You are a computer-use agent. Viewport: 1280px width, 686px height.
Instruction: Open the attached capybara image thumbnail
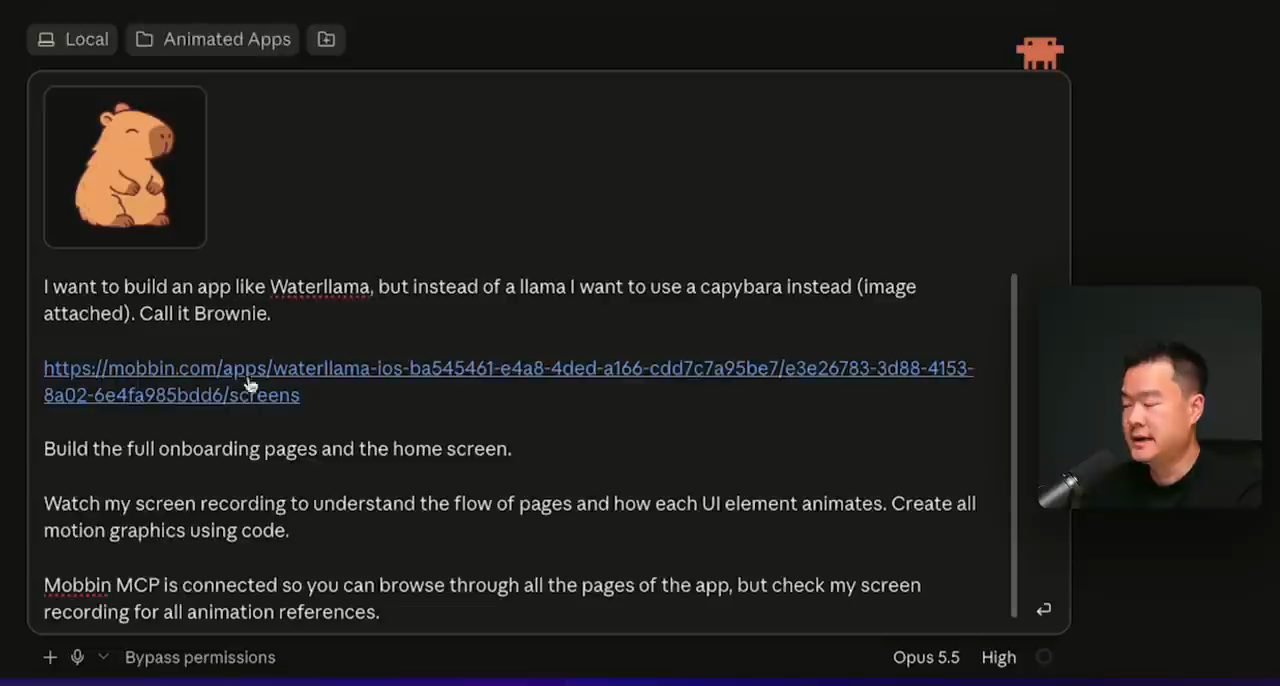(x=125, y=167)
